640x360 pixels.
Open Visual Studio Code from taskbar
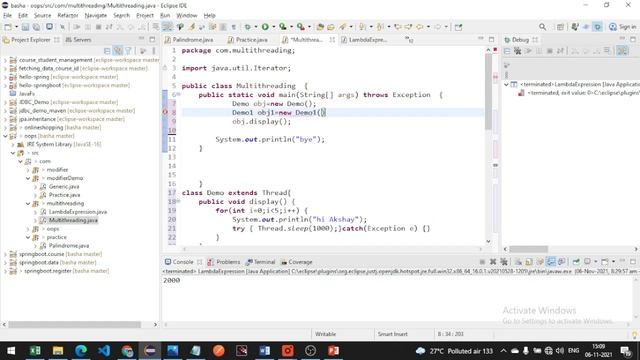click(x=104, y=351)
